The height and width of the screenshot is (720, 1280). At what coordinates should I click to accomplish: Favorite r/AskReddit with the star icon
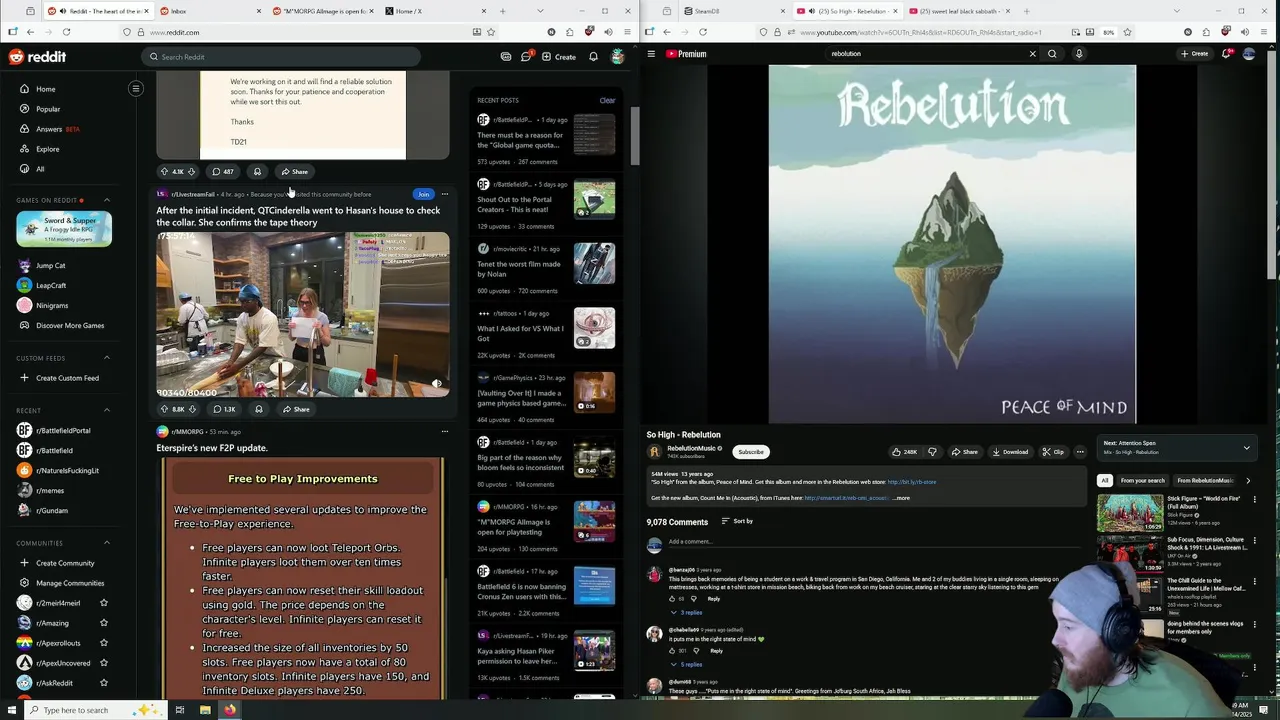point(104,683)
